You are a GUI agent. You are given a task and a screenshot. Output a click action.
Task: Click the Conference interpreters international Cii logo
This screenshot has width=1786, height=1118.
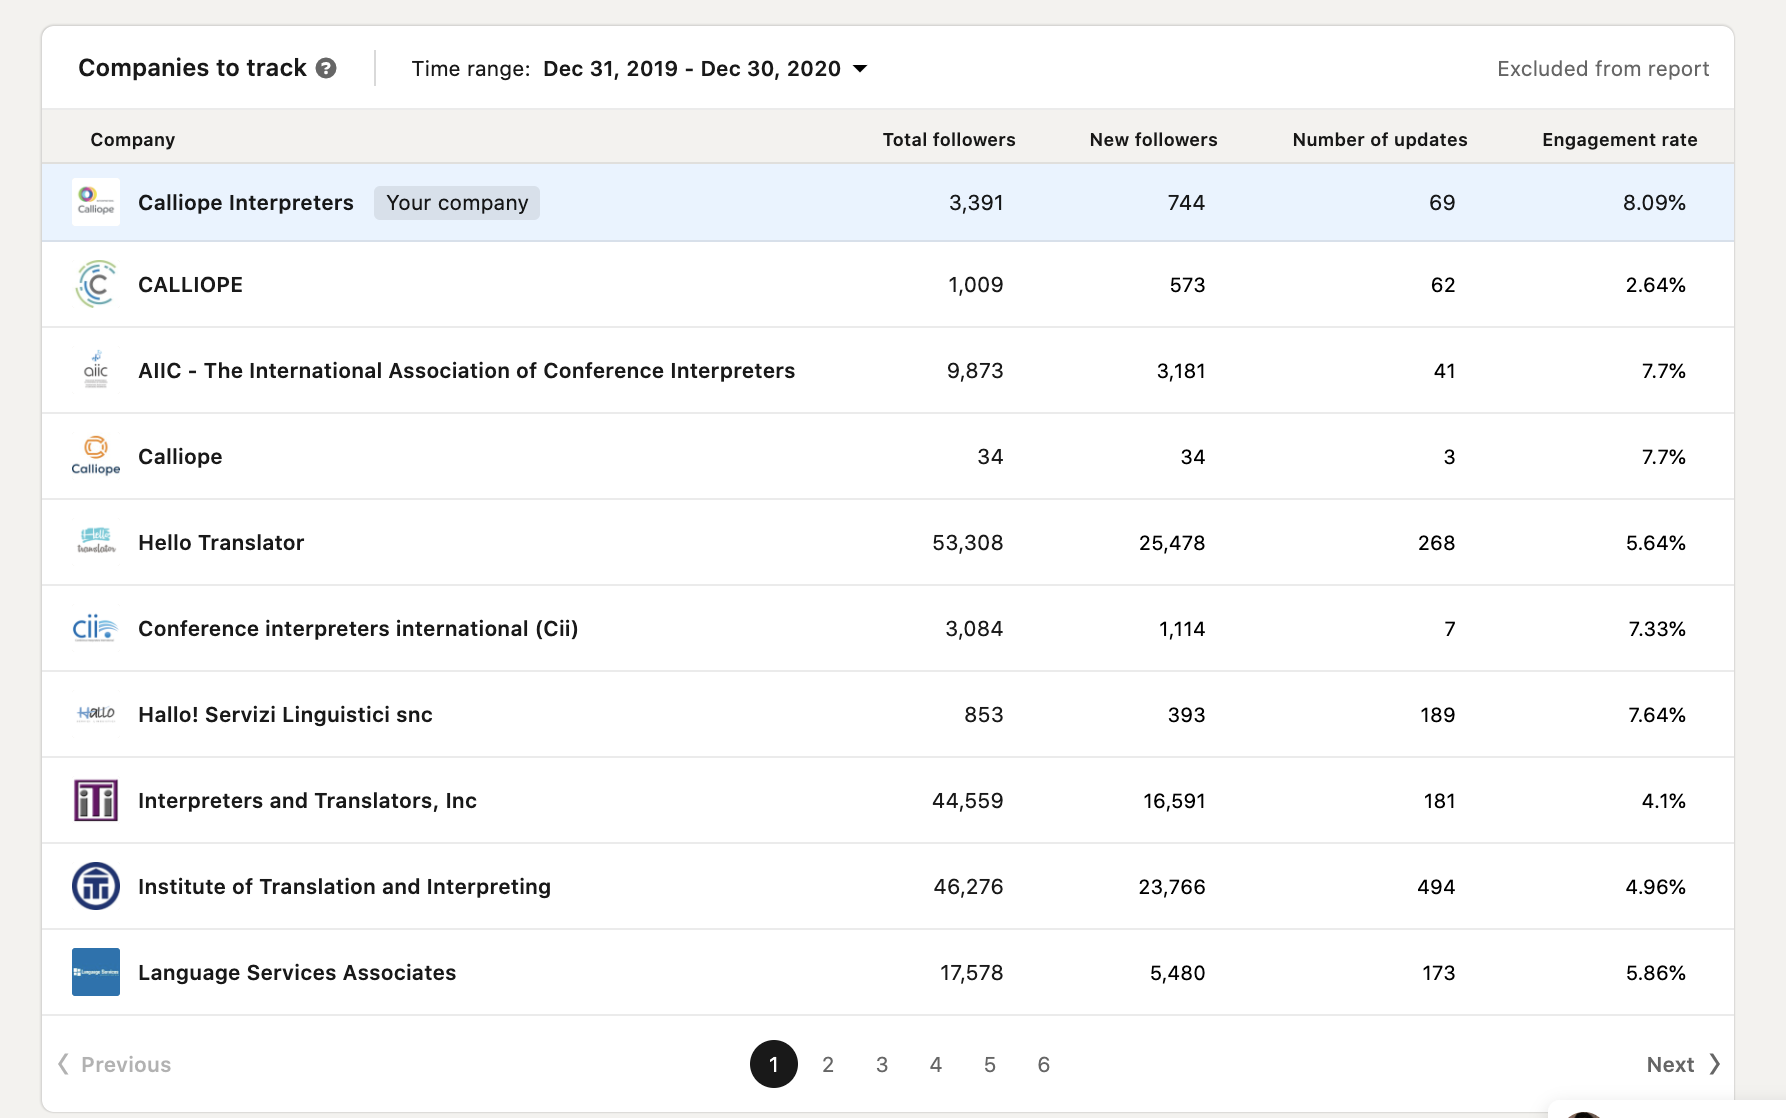(96, 628)
